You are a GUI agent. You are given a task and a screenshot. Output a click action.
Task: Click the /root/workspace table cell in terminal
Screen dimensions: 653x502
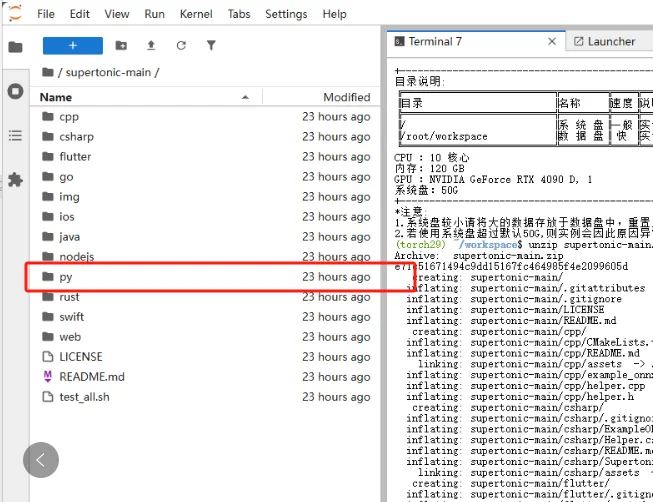443,136
